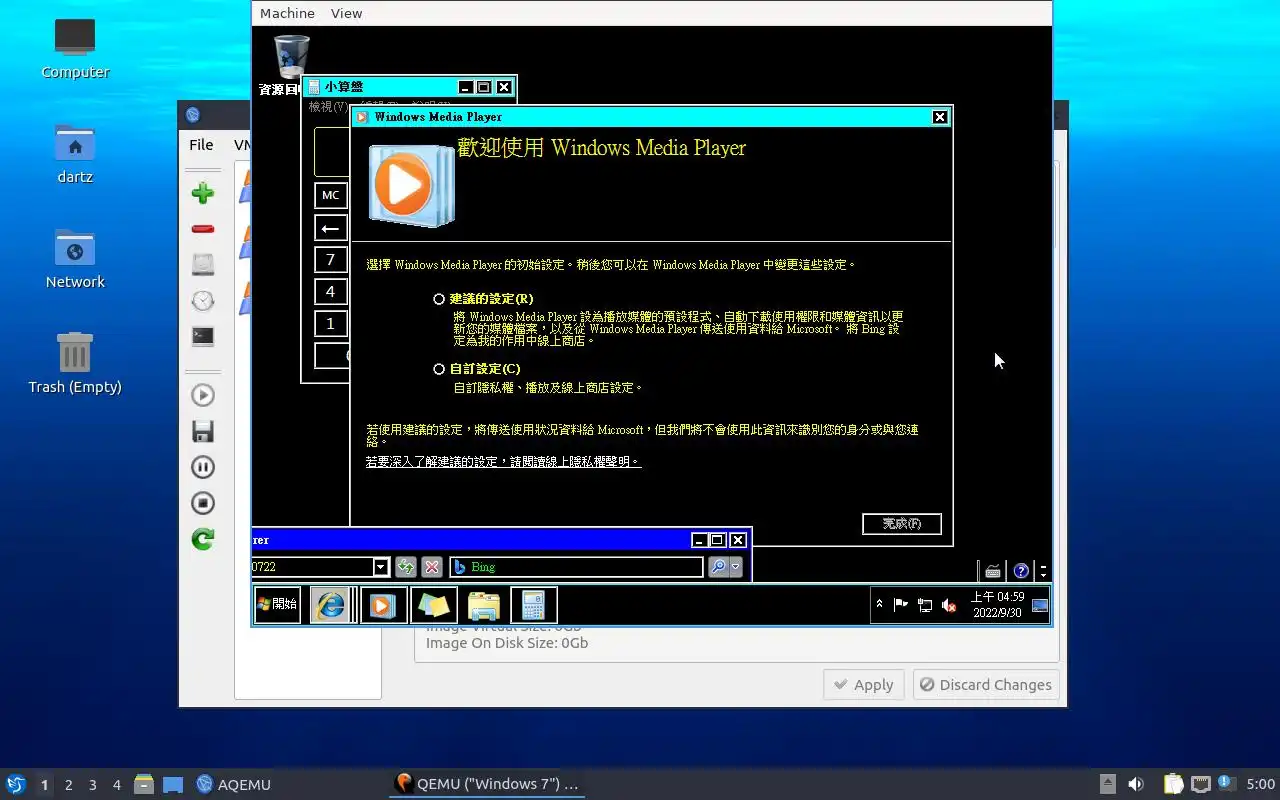
Task: Click the Windows Start button 開始
Action: [277, 604]
